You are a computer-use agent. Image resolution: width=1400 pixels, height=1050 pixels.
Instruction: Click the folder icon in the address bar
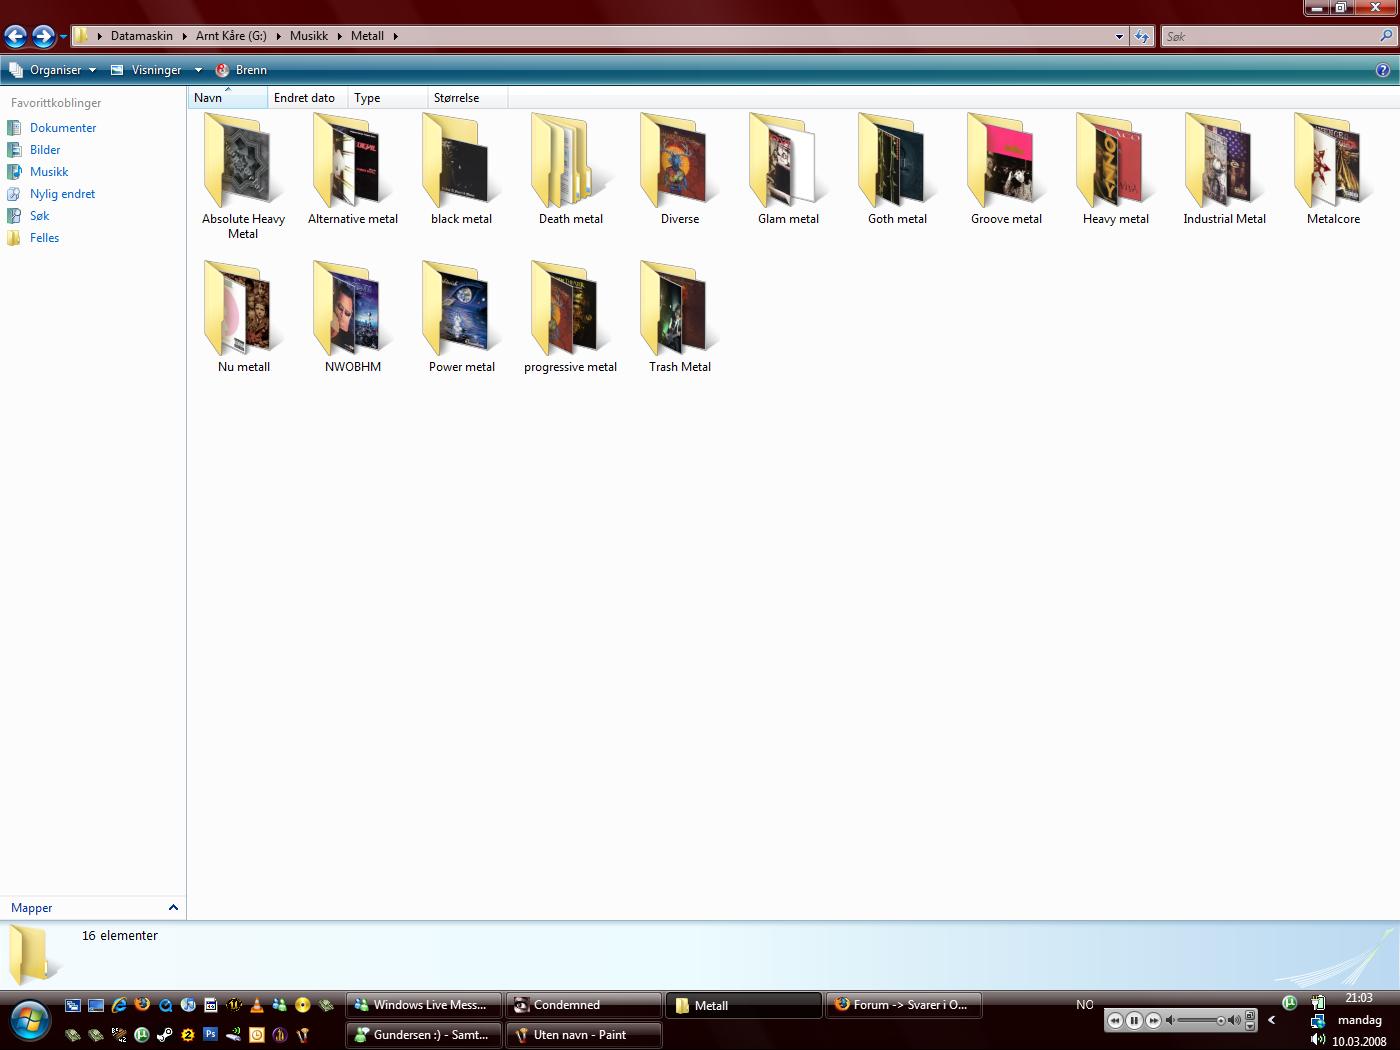(82, 36)
